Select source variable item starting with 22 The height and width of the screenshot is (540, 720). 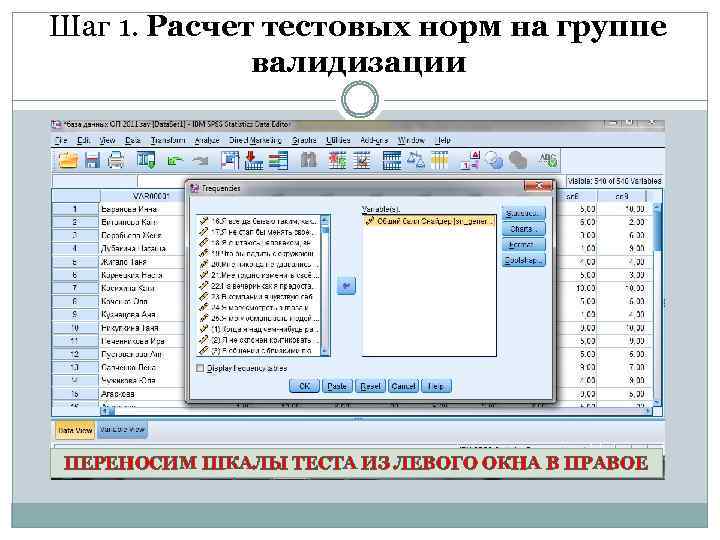pos(259,286)
